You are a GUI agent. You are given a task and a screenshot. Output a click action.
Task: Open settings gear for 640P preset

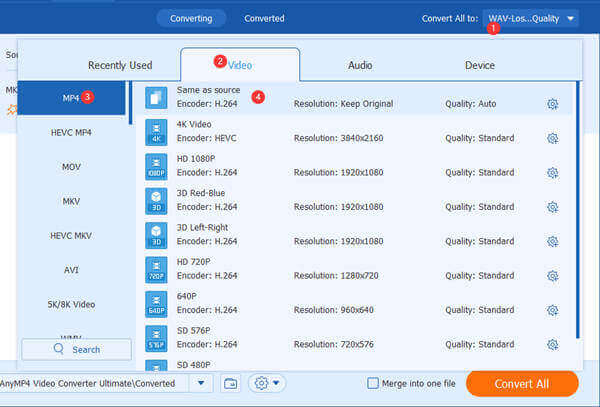pos(552,310)
